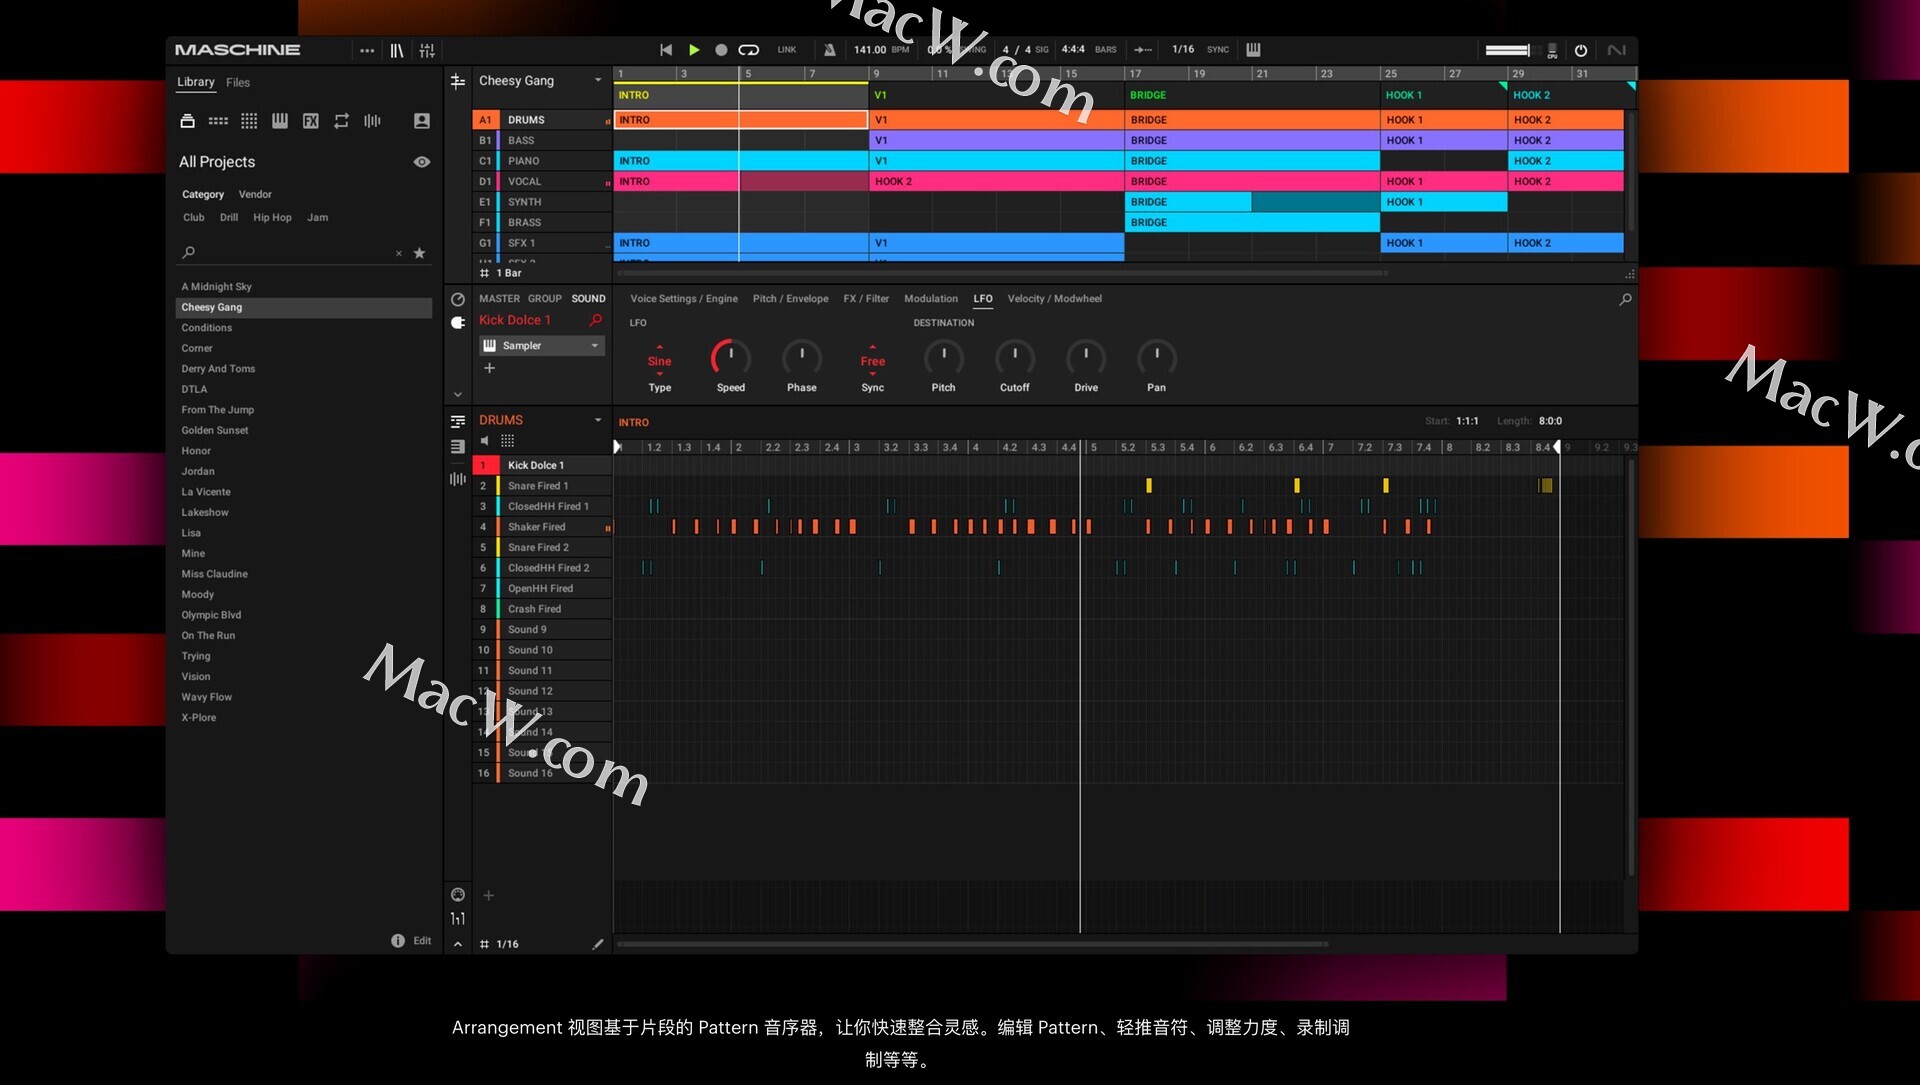Image resolution: width=1920 pixels, height=1085 pixels.
Task: Filter by the Club tag
Action: pos(194,217)
